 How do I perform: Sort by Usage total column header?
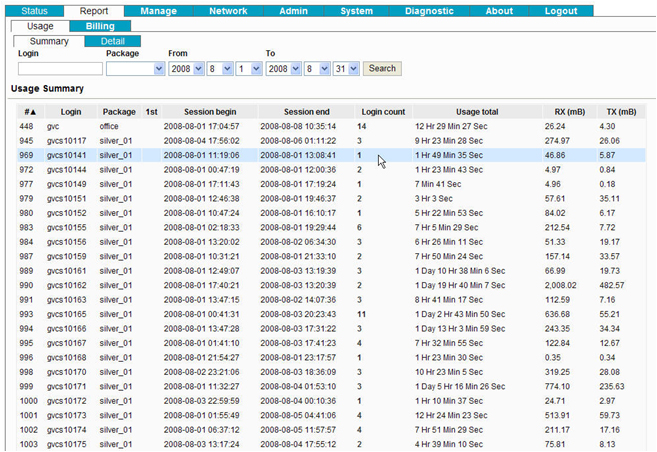click(x=476, y=112)
